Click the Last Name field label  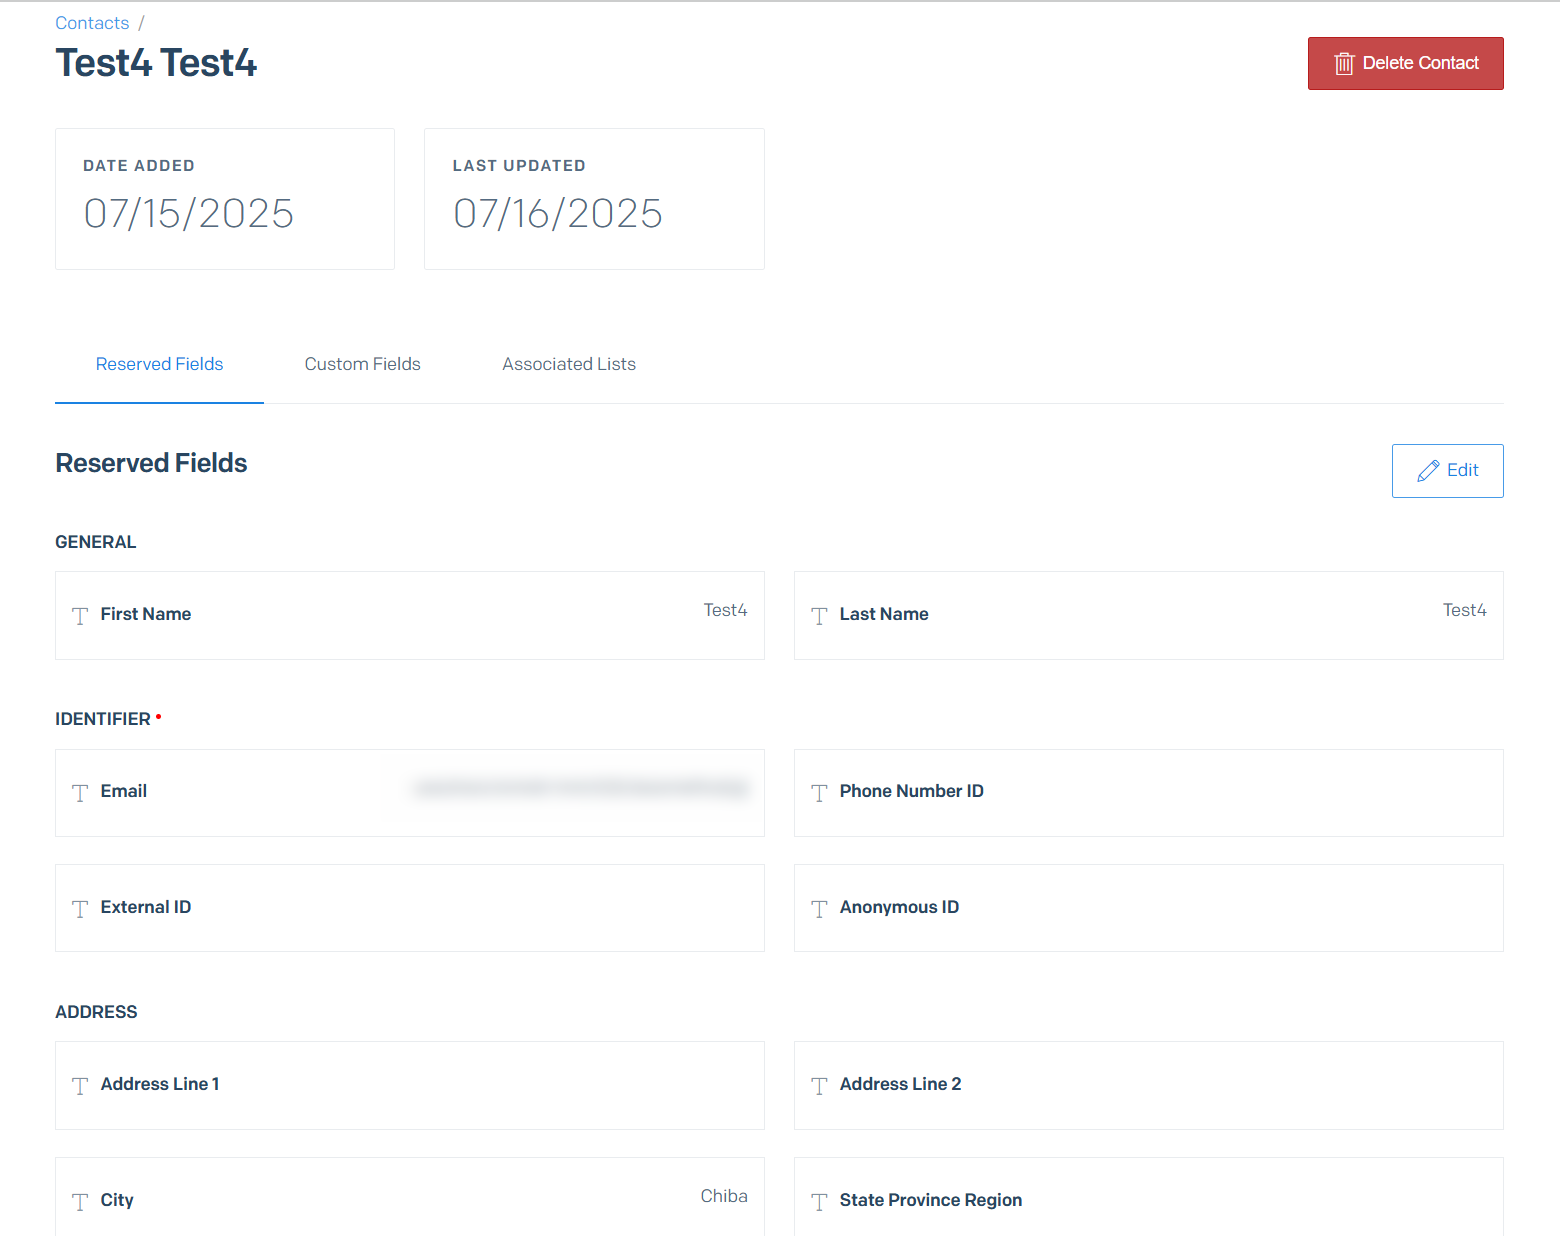tap(884, 614)
